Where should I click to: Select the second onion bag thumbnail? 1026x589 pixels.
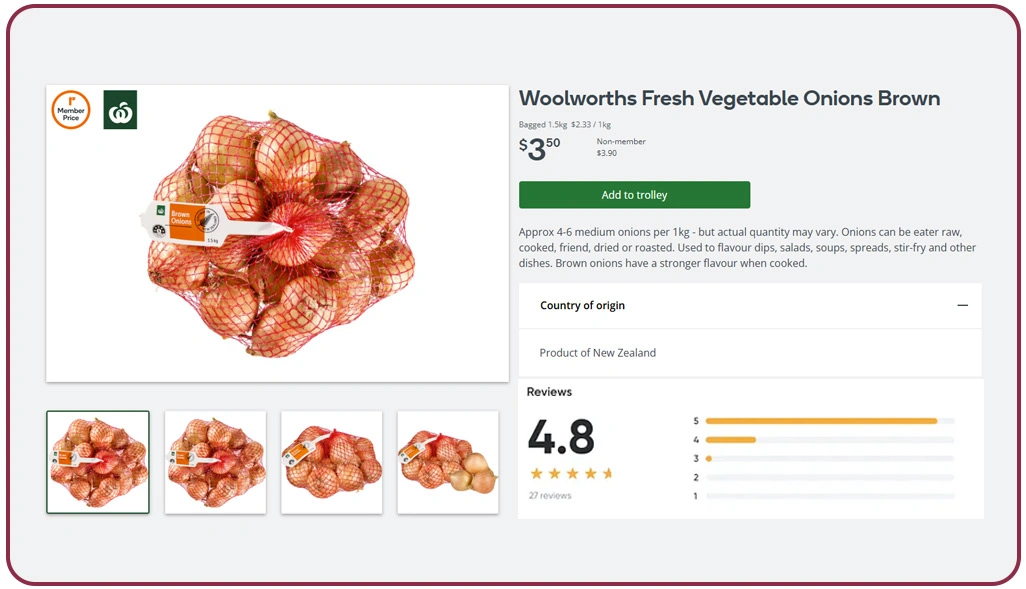pos(214,461)
